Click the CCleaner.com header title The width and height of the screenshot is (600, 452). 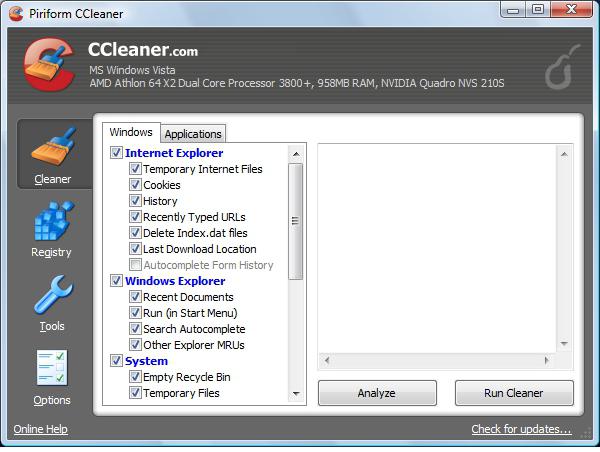(x=143, y=50)
